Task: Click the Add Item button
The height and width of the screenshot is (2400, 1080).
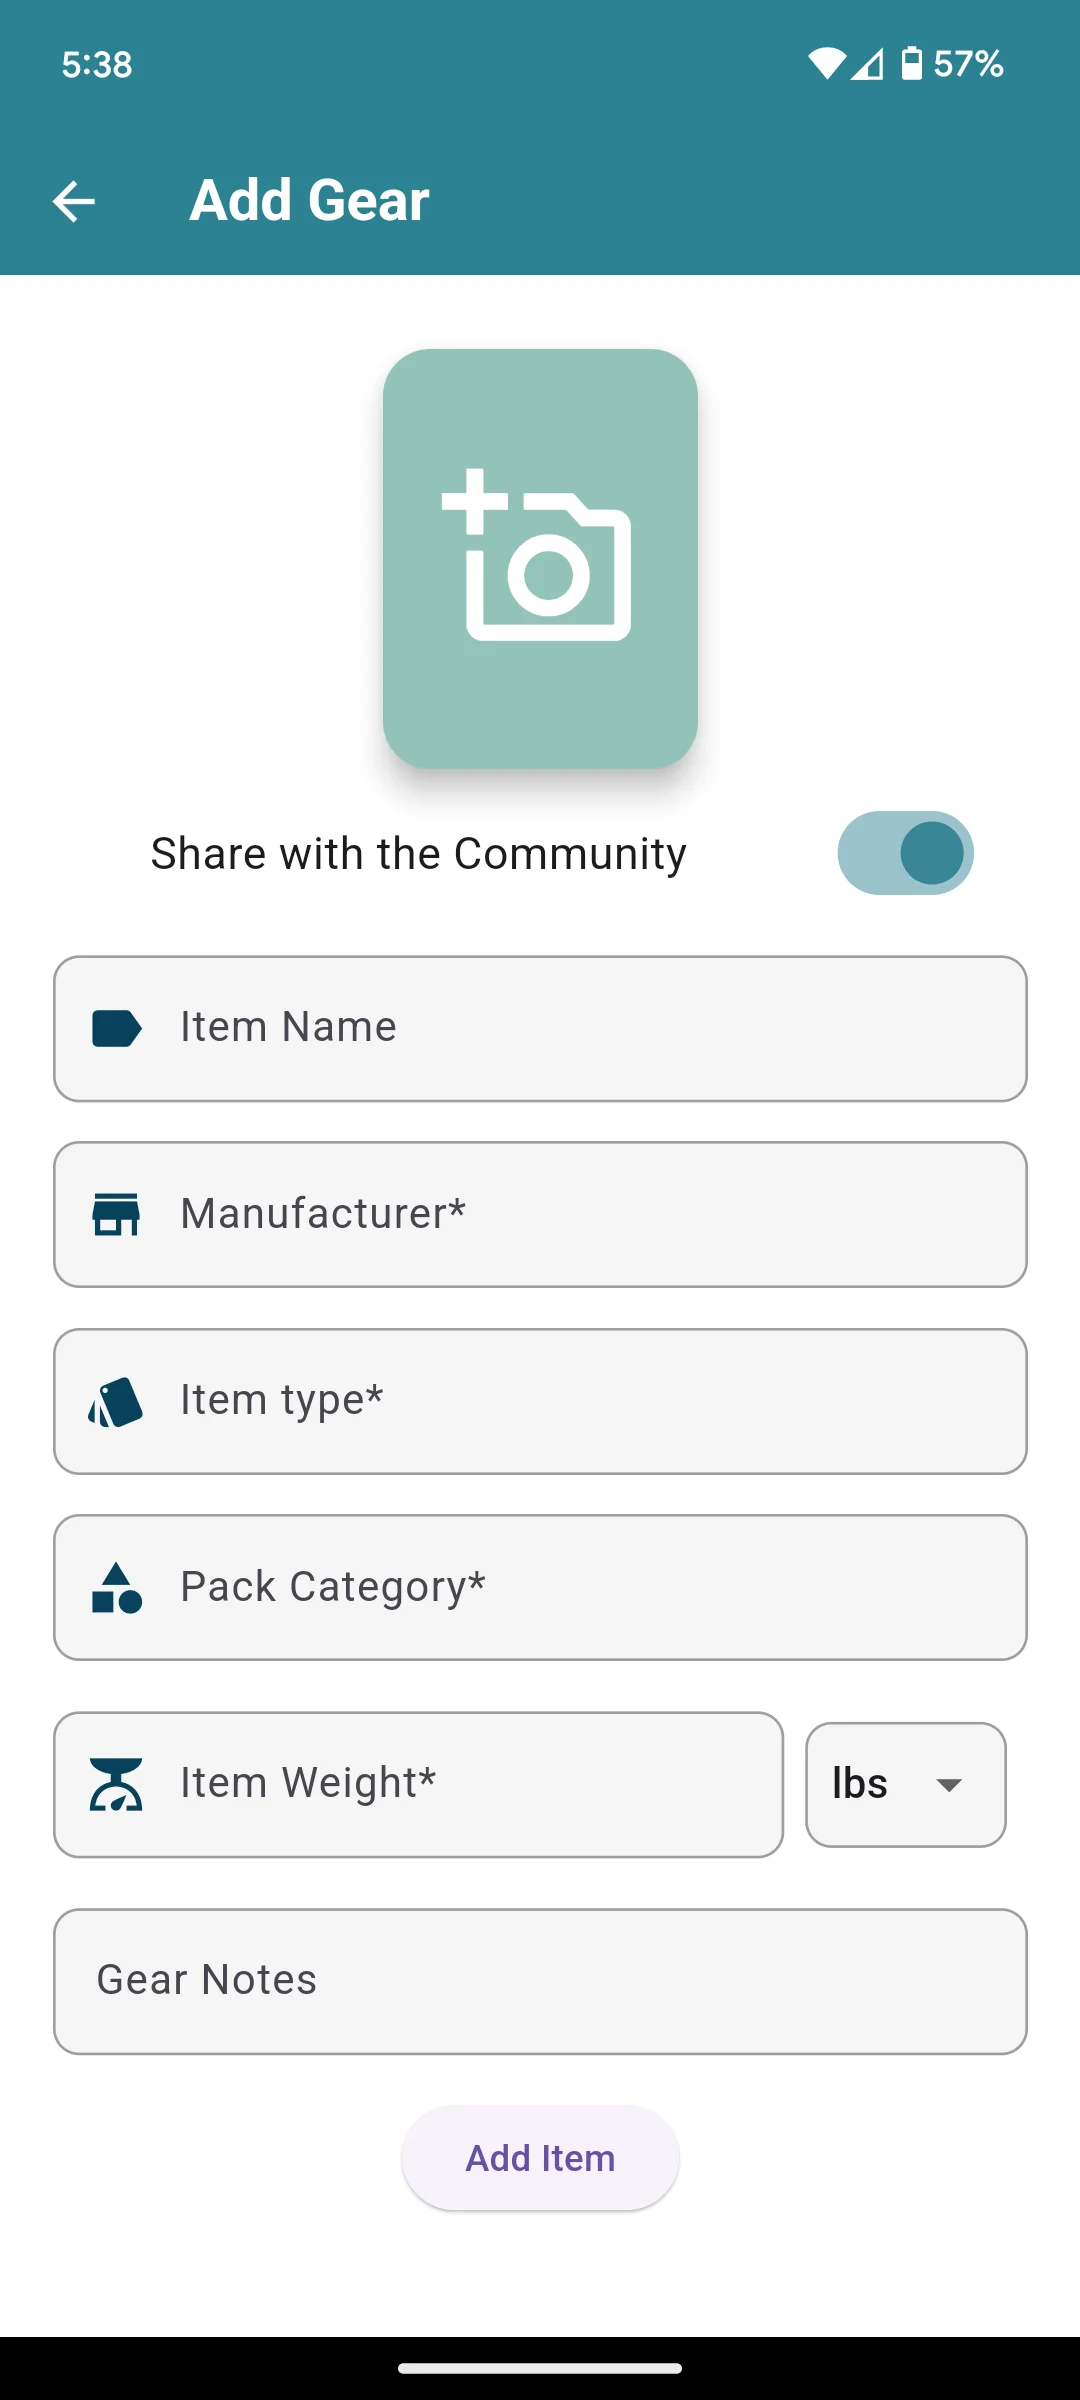Action: point(540,2158)
